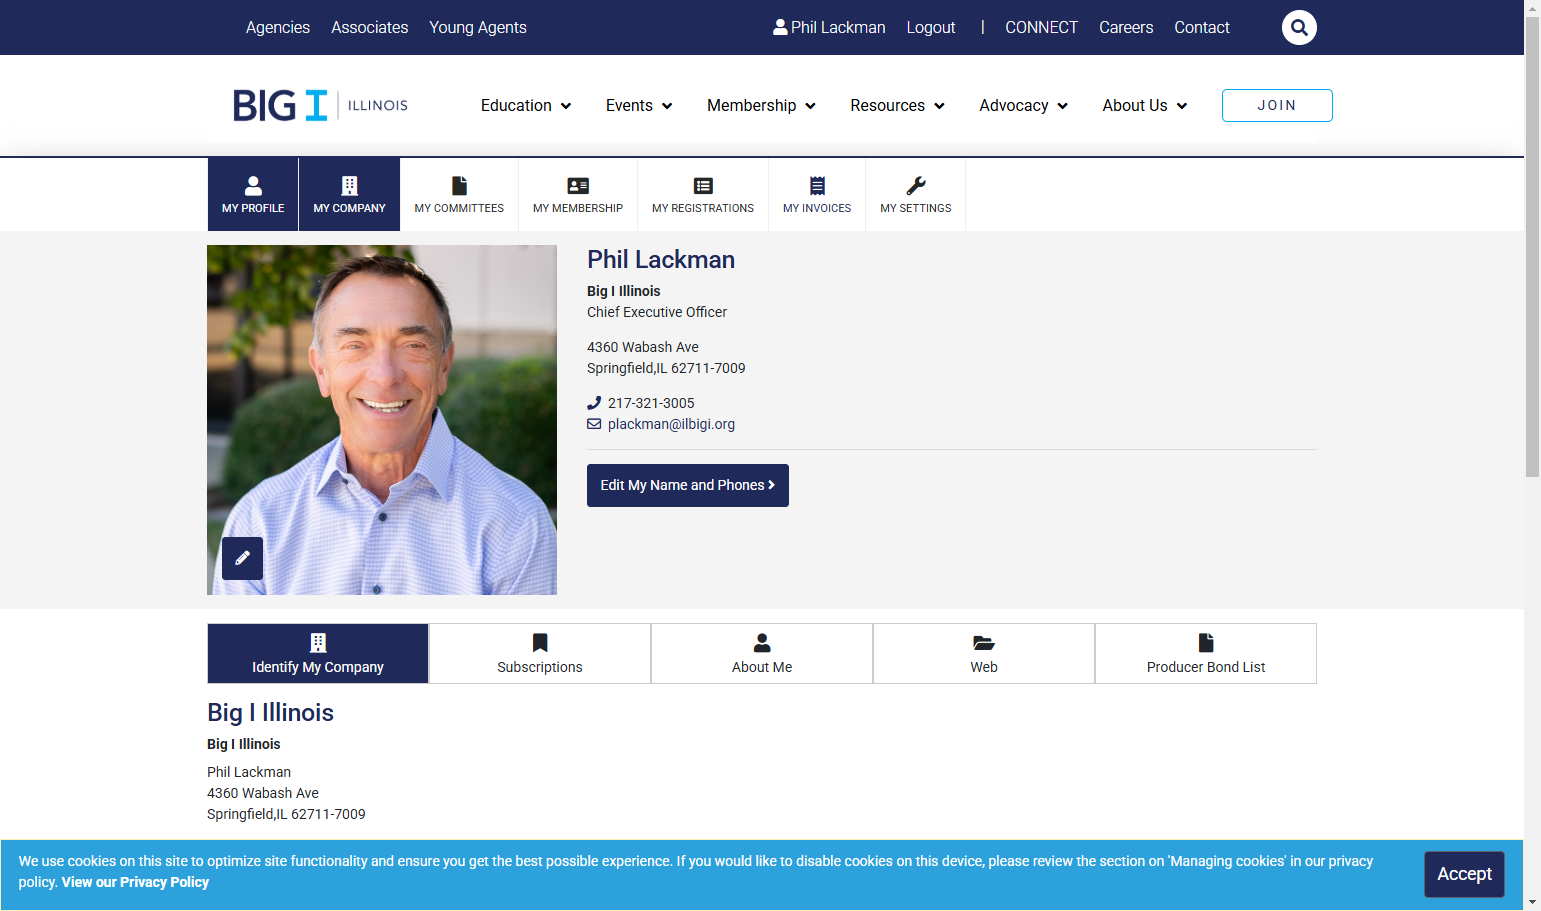Click the phone icon beside 217-321-3005
Viewport: 1541px width, 911px height.
point(594,403)
